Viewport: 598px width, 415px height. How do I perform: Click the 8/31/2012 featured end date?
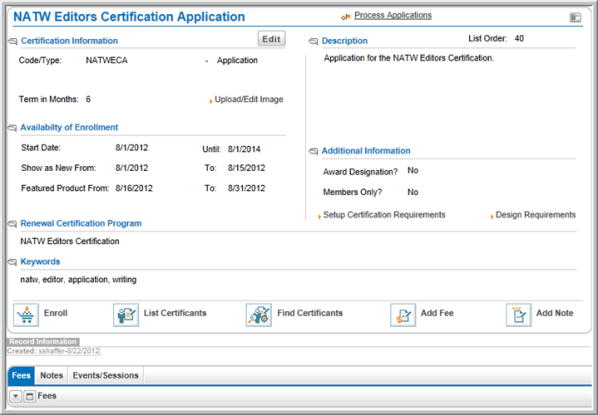pos(246,188)
